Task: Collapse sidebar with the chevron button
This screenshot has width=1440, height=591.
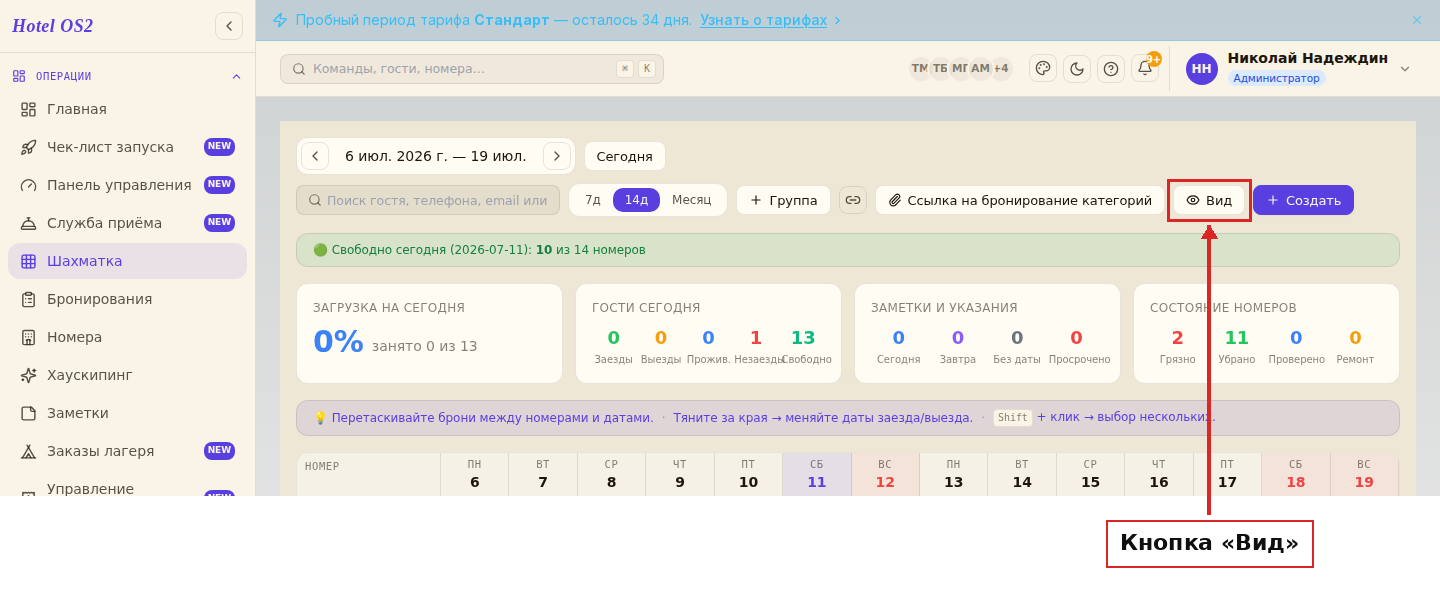Action: click(x=229, y=26)
